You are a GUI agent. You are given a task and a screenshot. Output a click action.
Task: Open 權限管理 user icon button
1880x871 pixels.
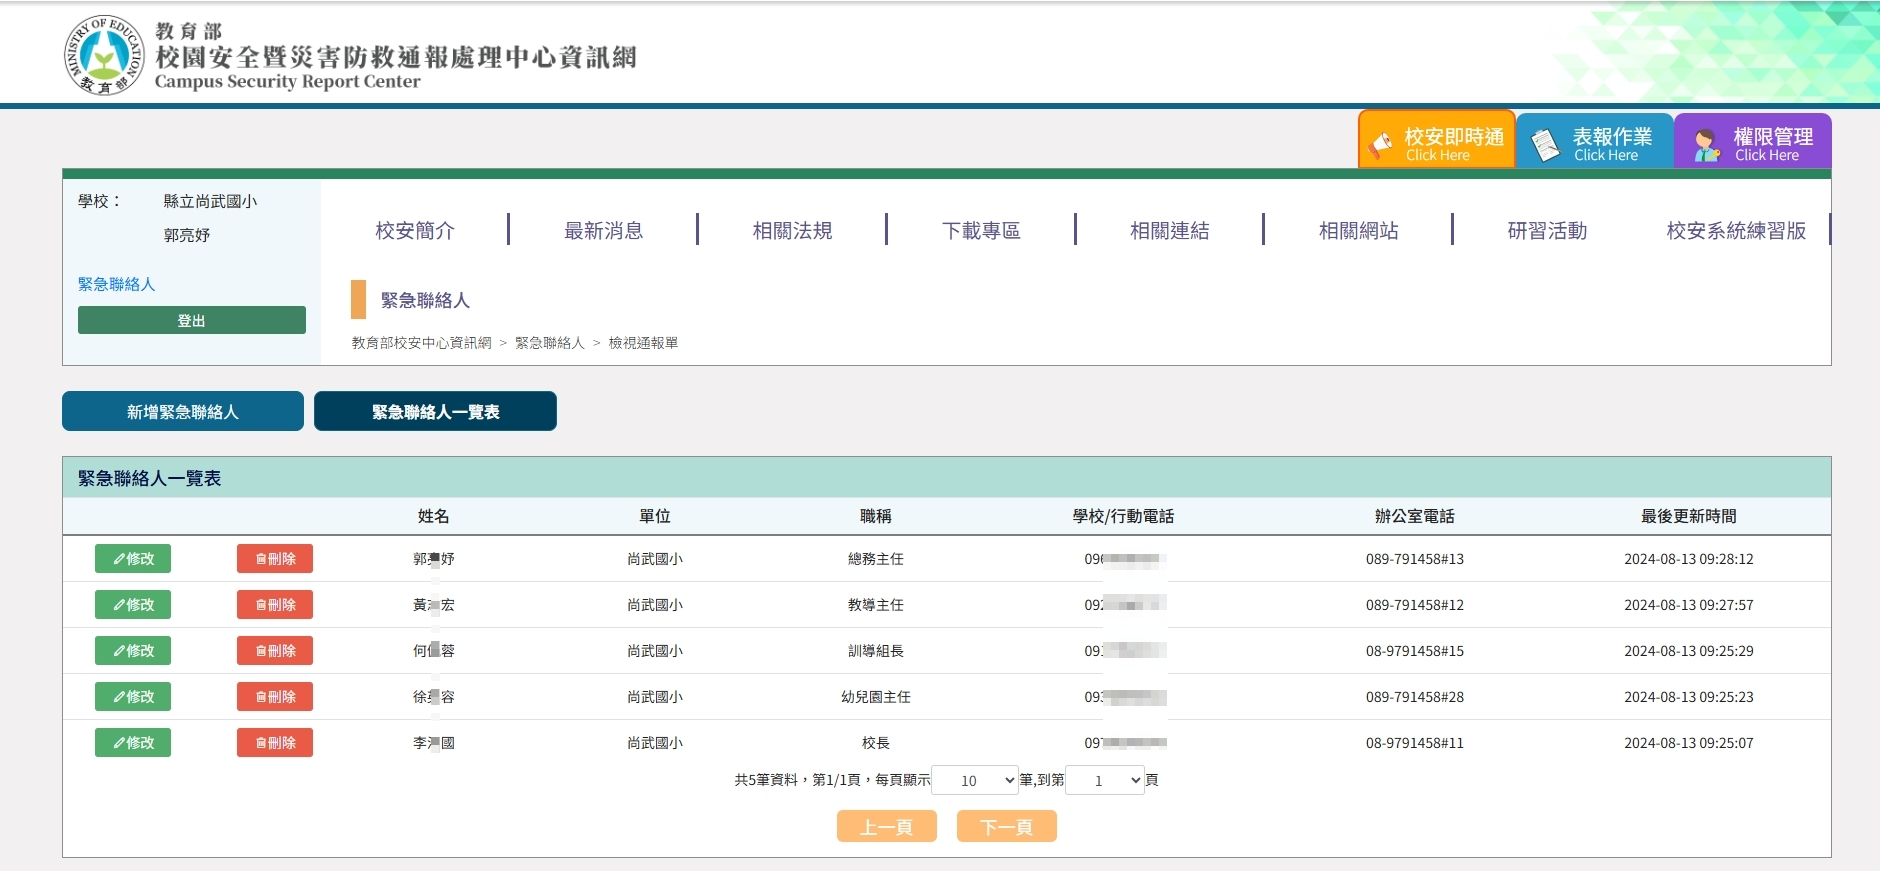[x=1752, y=142]
